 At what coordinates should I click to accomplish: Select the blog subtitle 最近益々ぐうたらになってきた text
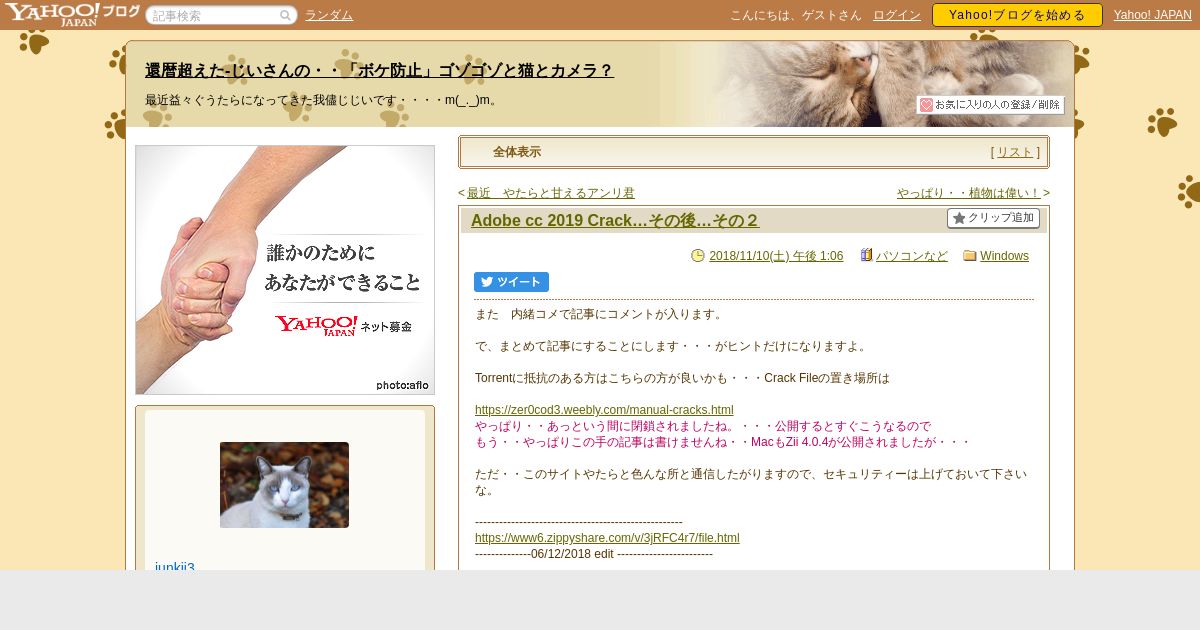(321, 100)
